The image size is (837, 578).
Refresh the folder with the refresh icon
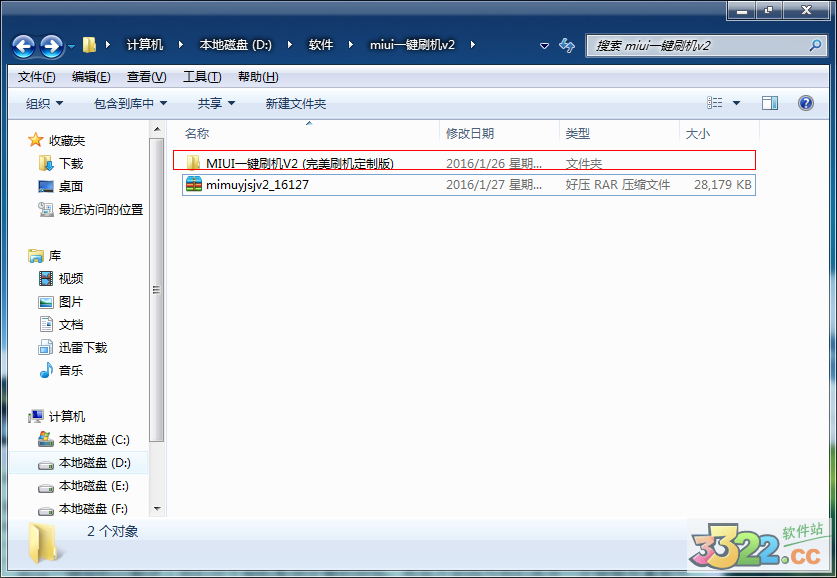(566, 45)
